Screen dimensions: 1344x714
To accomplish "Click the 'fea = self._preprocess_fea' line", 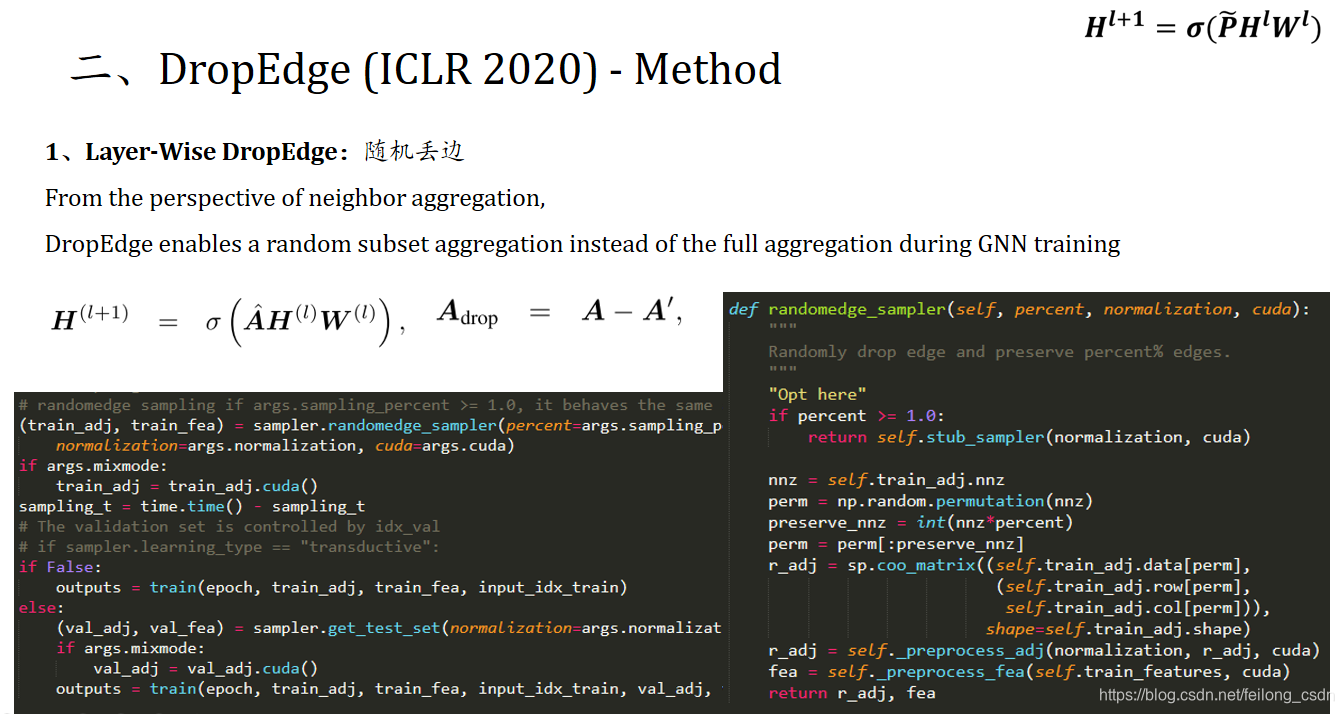I will 1029,672.
